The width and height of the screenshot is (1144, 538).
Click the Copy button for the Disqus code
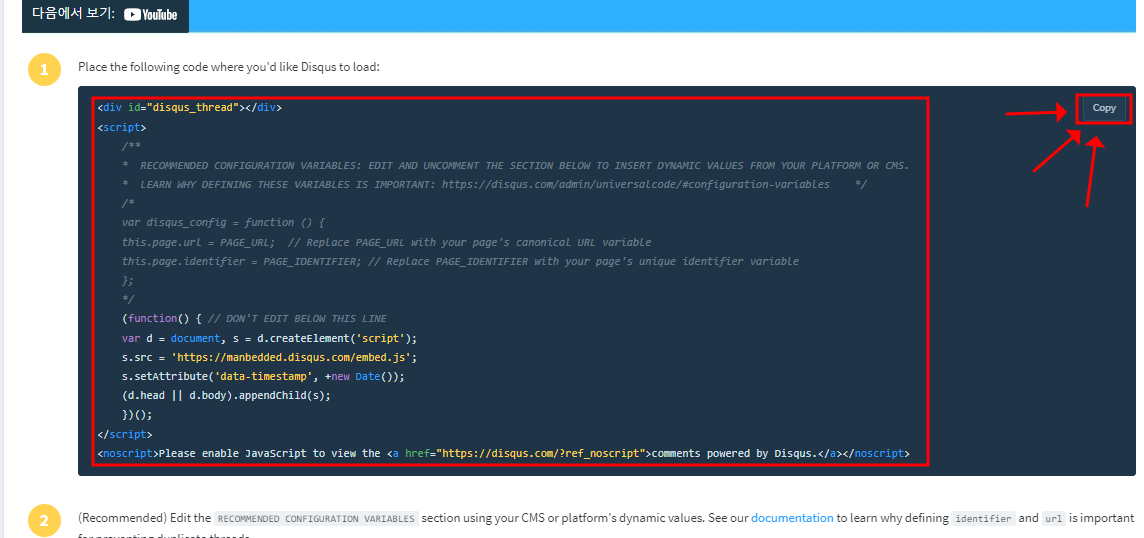[x=1104, y=108]
